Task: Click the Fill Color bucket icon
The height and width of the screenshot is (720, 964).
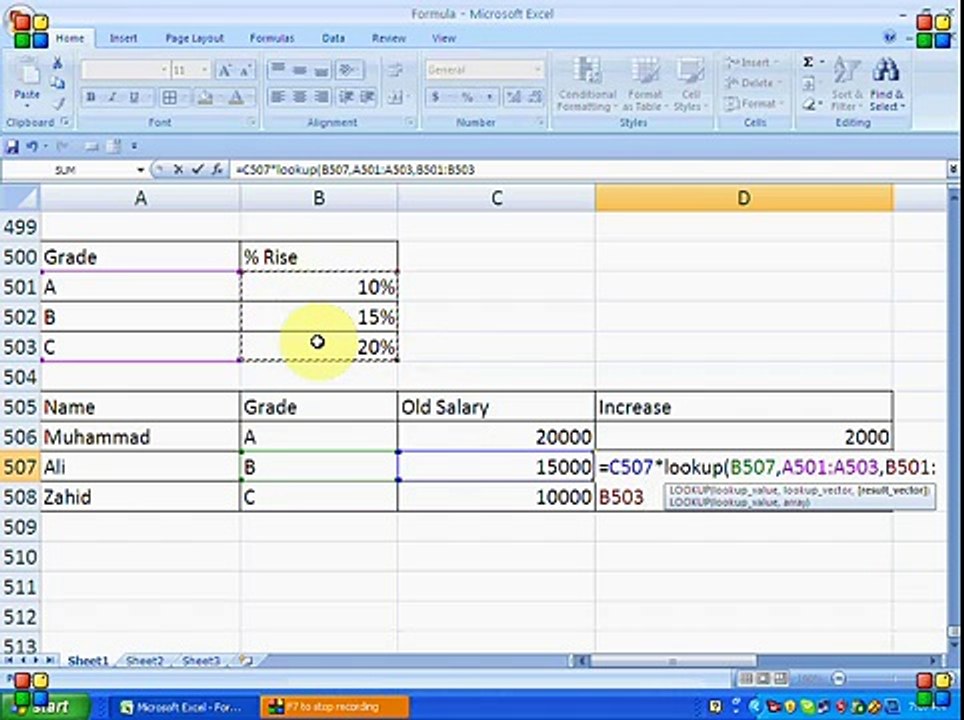Action: [x=205, y=97]
